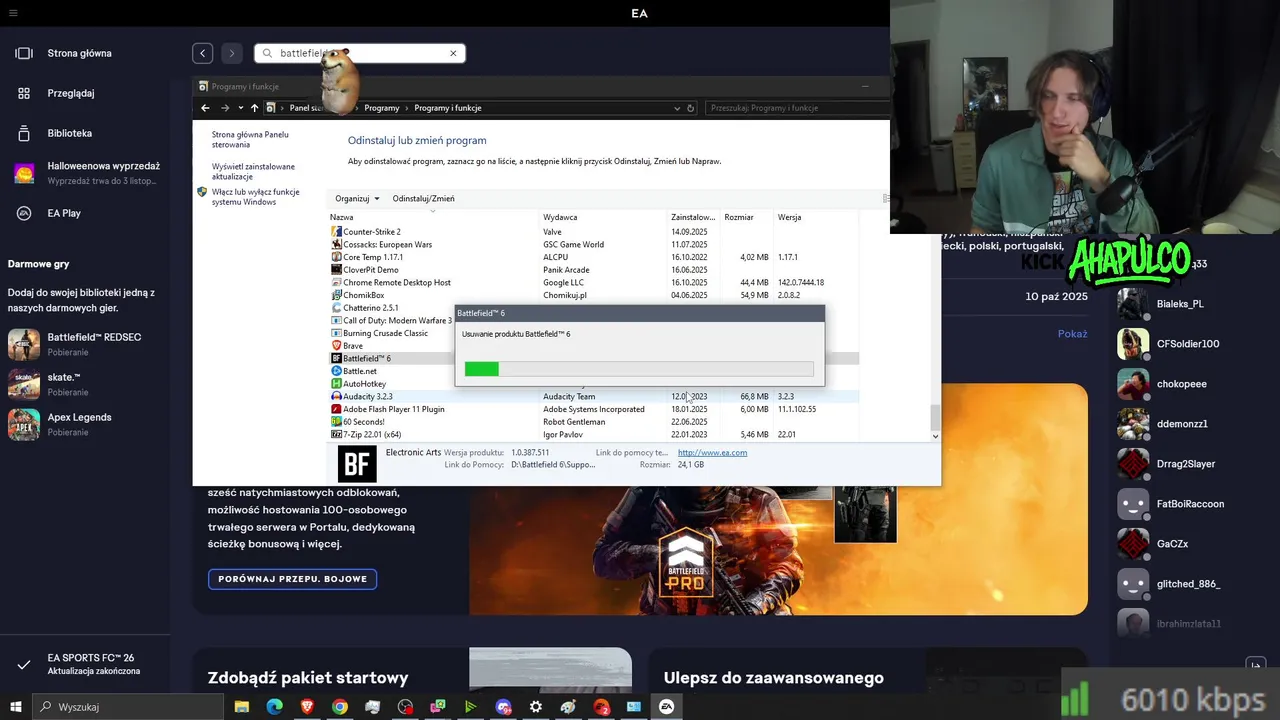This screenshot has height=720, width=1280.
Task: Select AutoHotkey program row
Action: pos(392,384)
